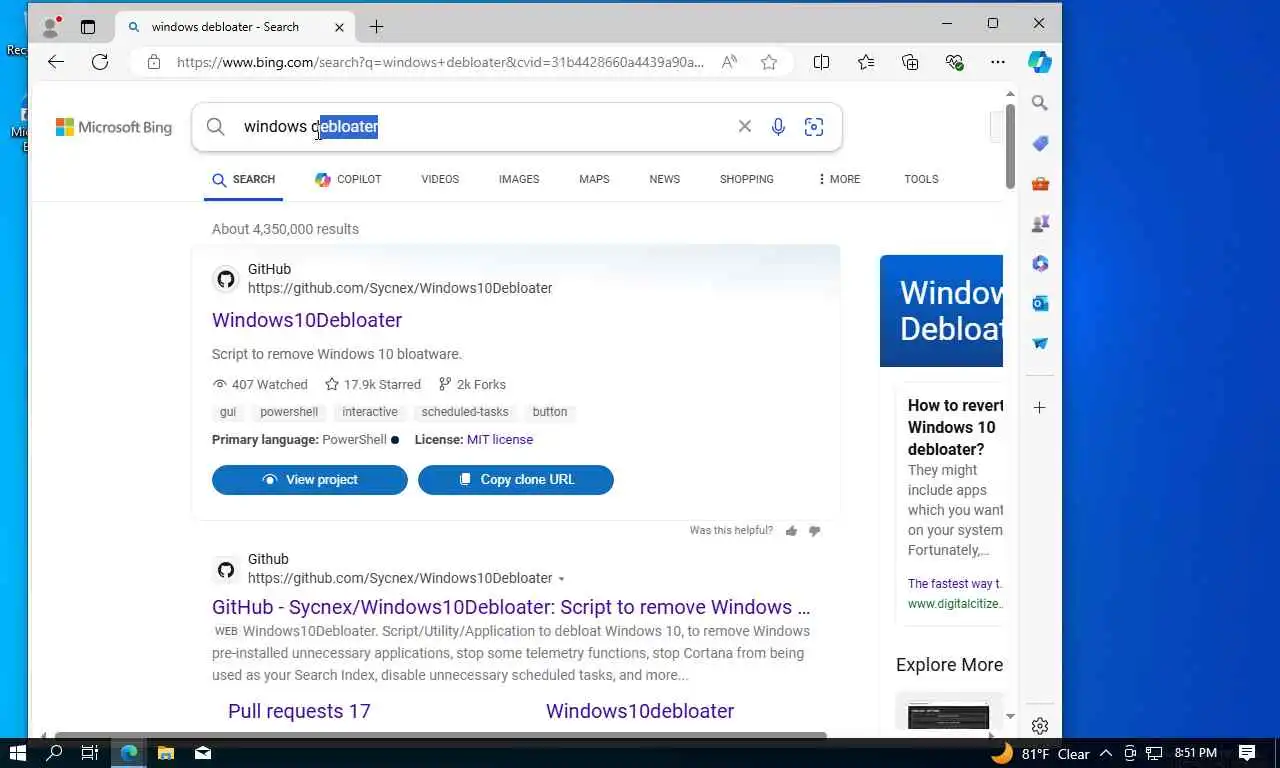Open the sidebar settings gear icon
The height and width of the screenshot is (768, 1280).
1040,726
